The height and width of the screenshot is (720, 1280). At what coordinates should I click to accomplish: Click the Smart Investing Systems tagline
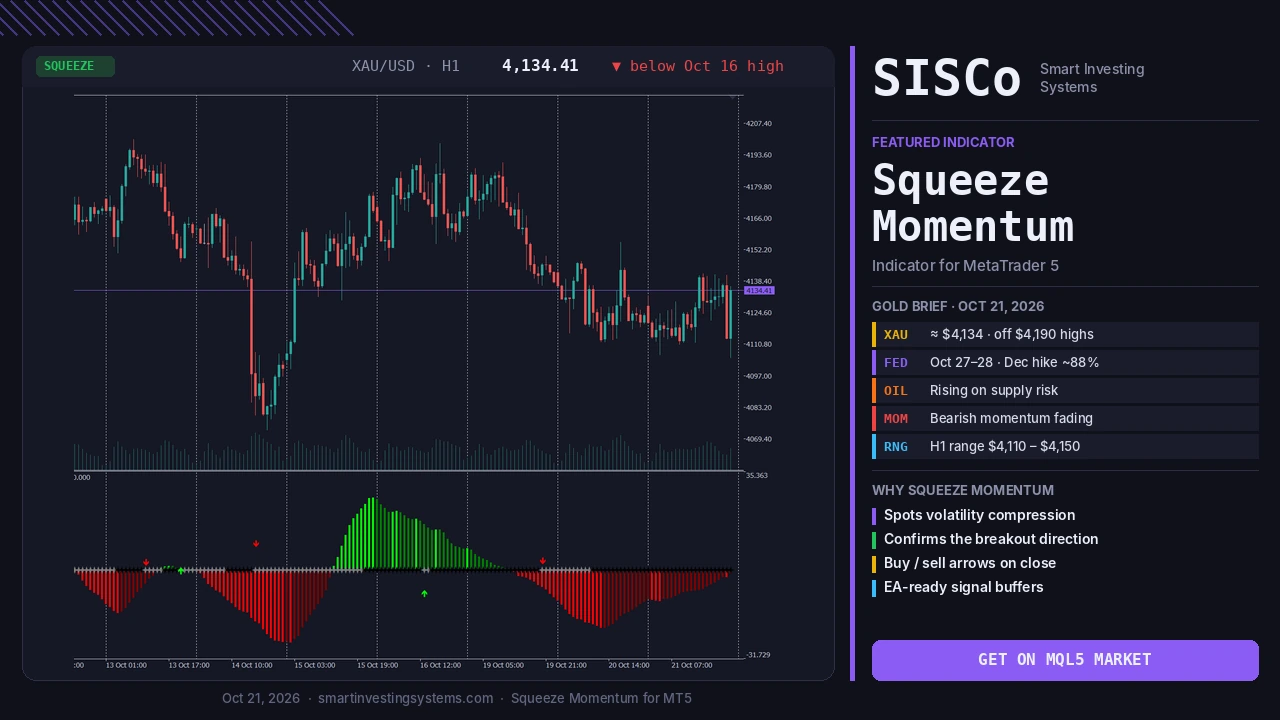1092,78
